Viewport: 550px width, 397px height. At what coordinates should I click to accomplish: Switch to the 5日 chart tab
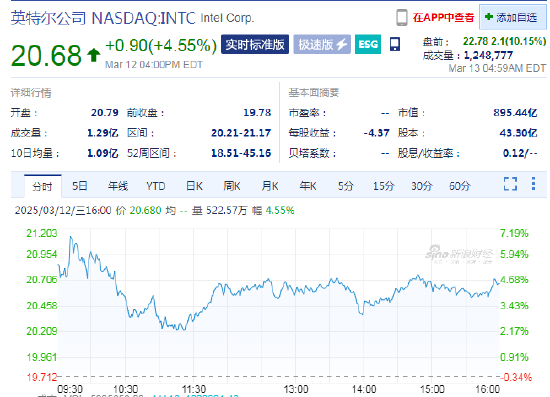point(80,186)
